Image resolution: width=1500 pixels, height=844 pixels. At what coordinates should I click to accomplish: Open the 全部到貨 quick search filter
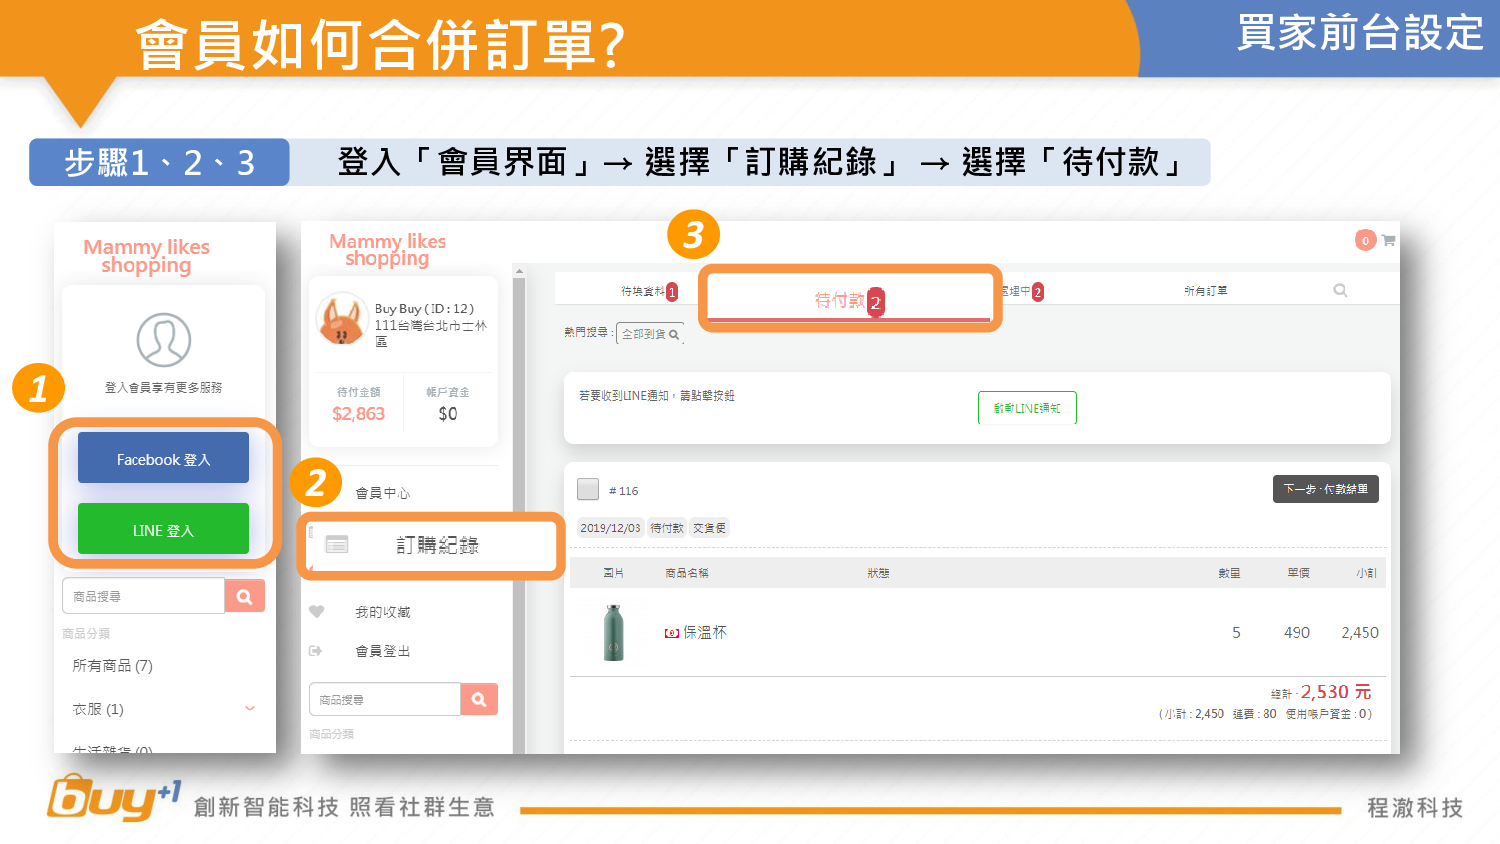pyautogui.click(x=650, y=334)
